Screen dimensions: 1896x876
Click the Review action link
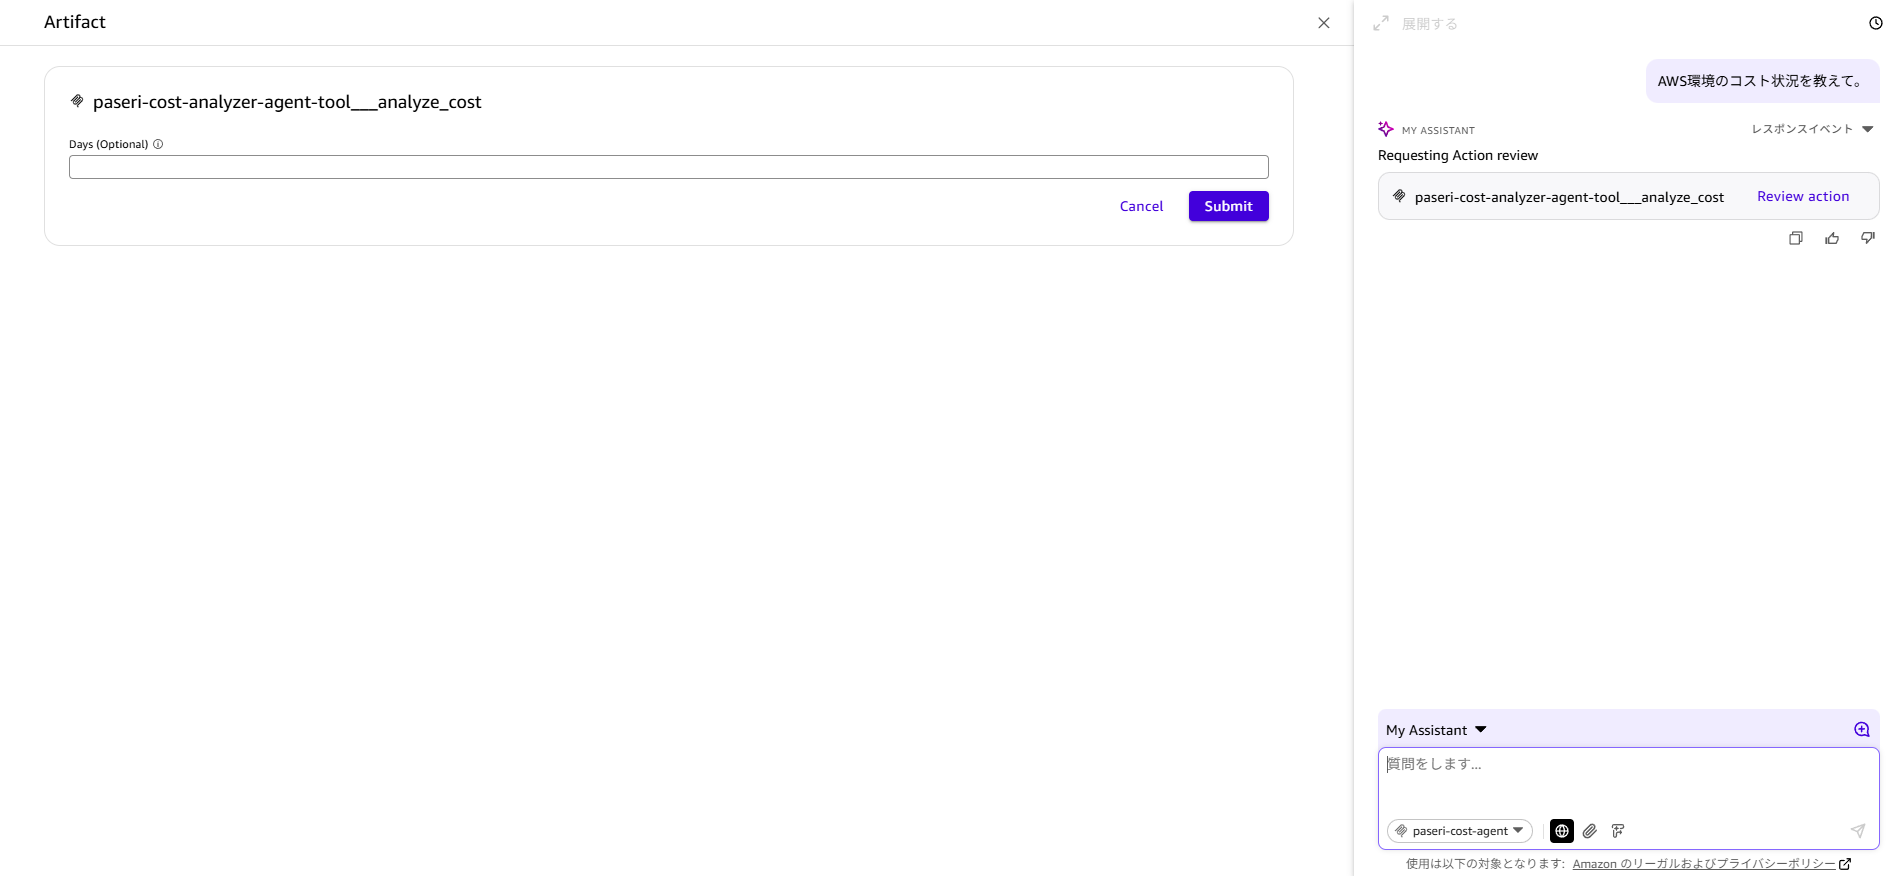1802,197
